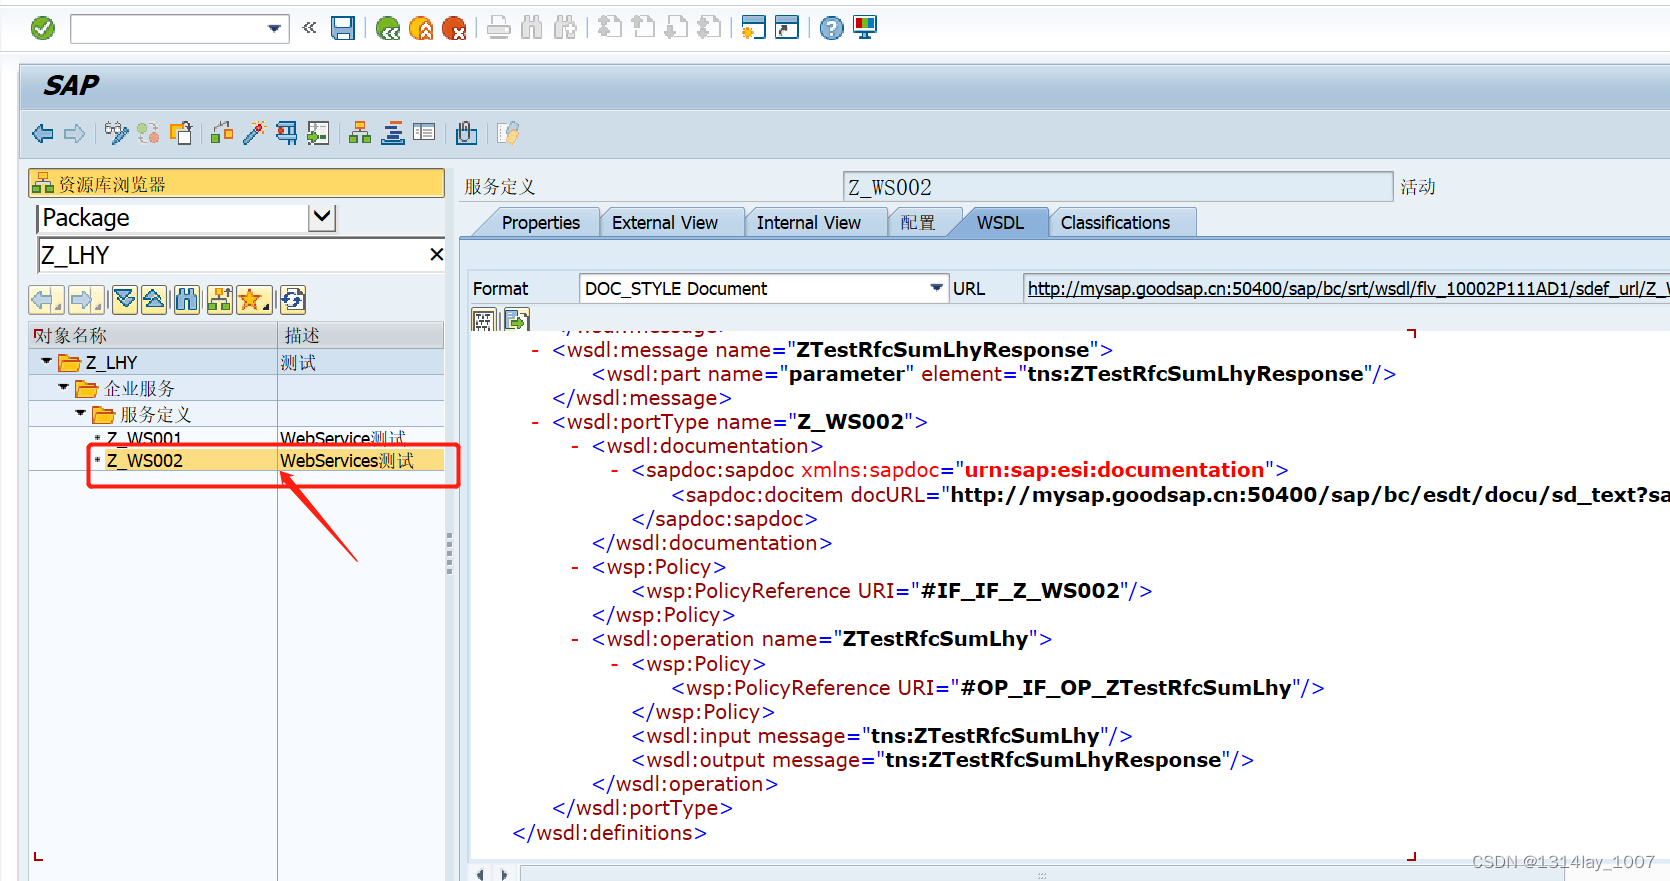Click the green Back button icon
This screenshot has height=881, width=1670.
[388, 28]
